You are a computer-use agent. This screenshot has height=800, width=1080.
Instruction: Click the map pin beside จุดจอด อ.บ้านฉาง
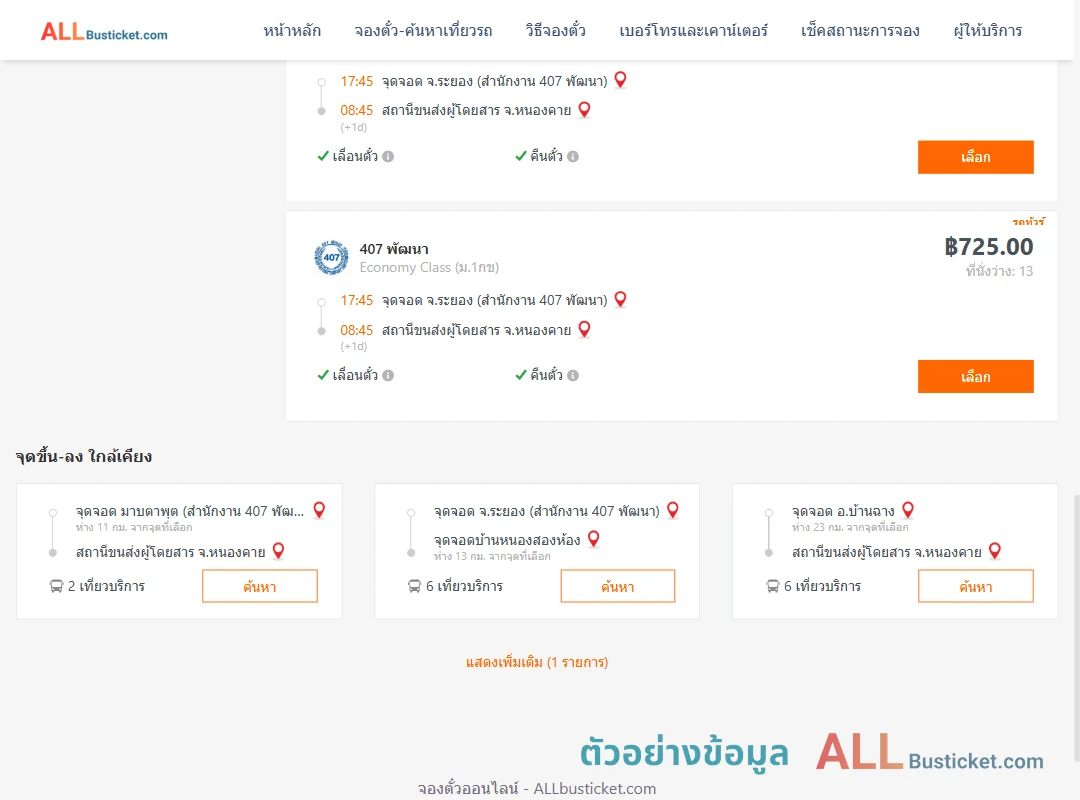pos(908,510)
